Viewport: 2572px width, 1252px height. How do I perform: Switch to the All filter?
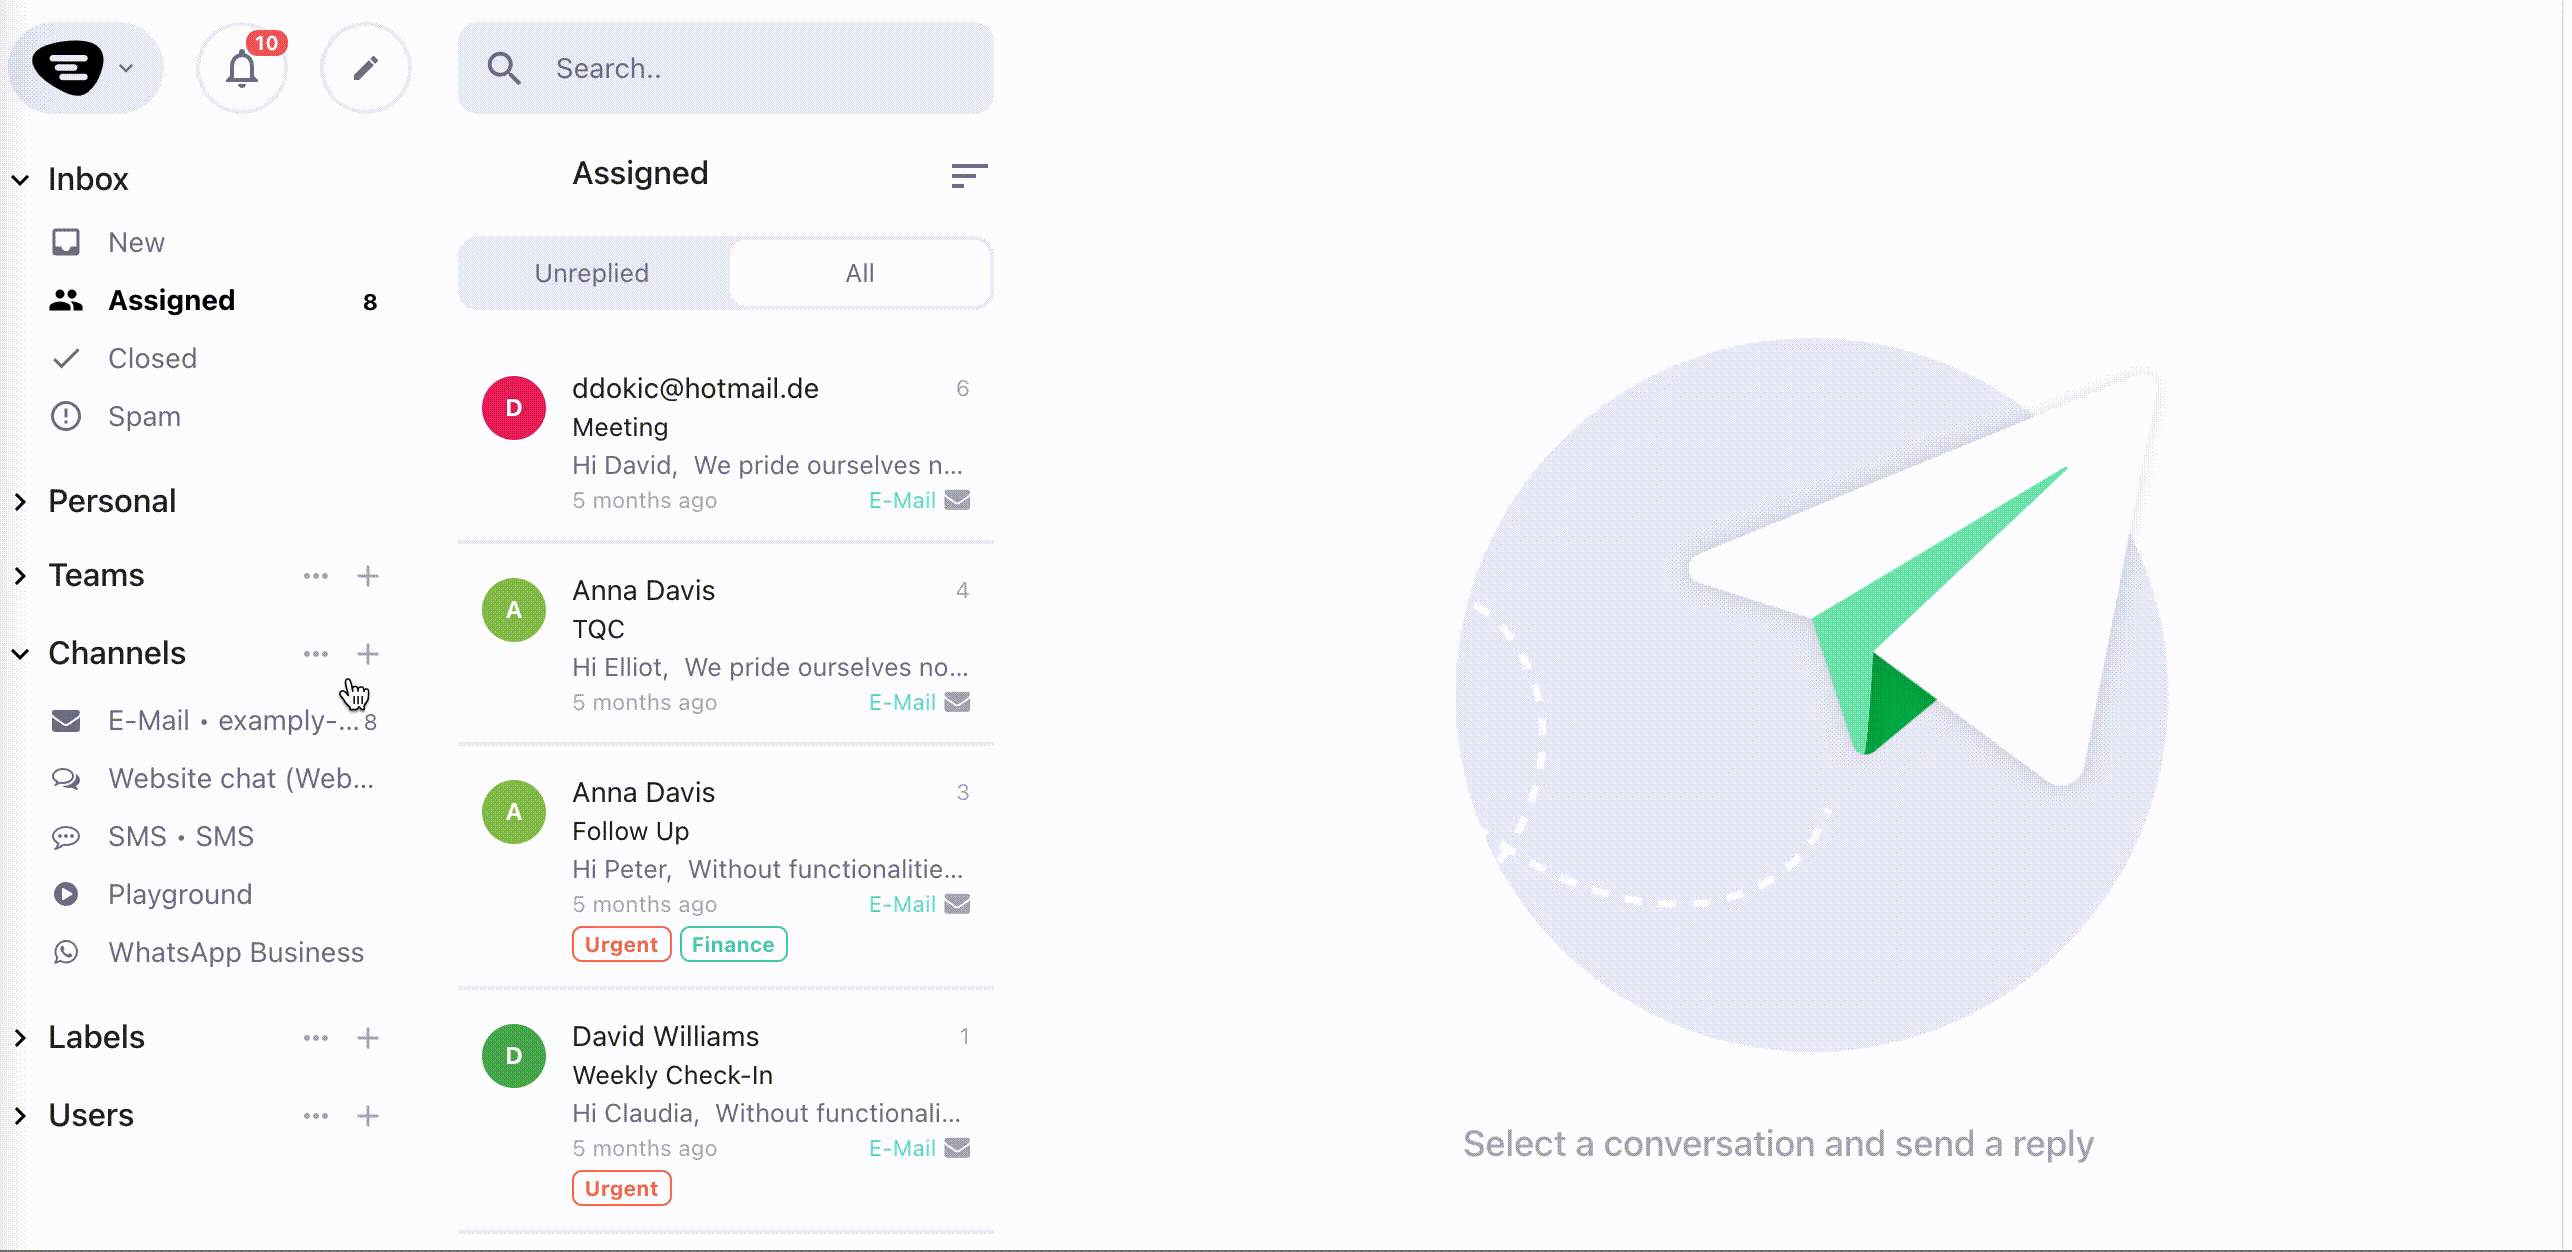[860, 273]
